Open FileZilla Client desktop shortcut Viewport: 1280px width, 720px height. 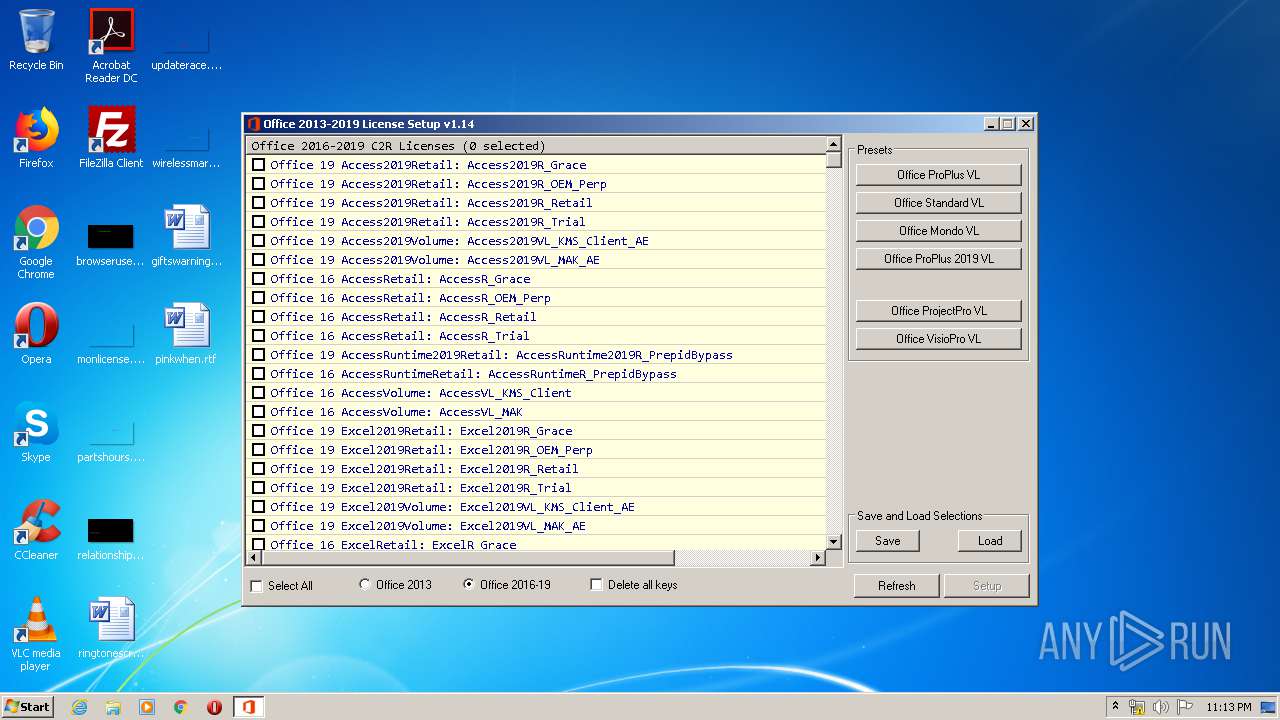click(x=111, y=138)
